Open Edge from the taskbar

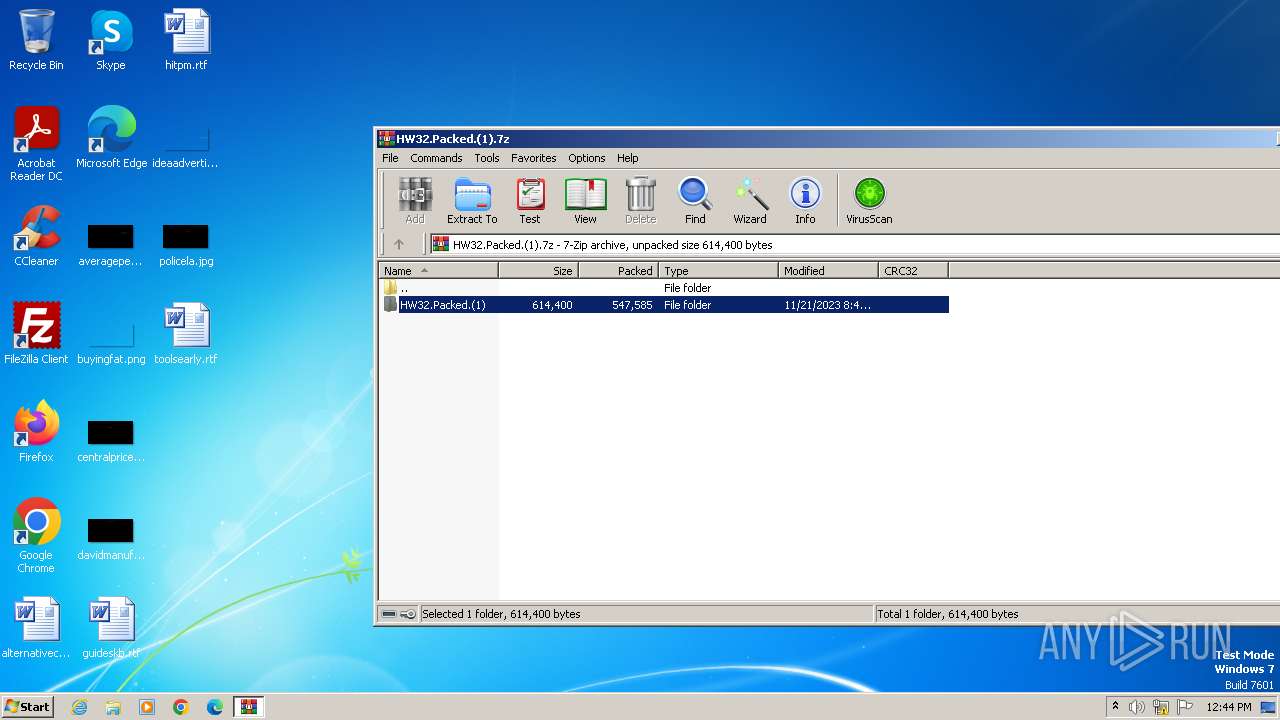[215, 707]
